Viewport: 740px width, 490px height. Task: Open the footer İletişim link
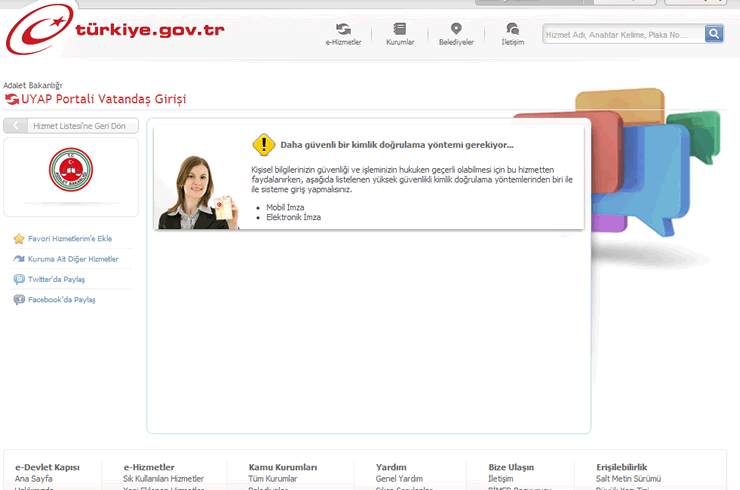(500, 479)
